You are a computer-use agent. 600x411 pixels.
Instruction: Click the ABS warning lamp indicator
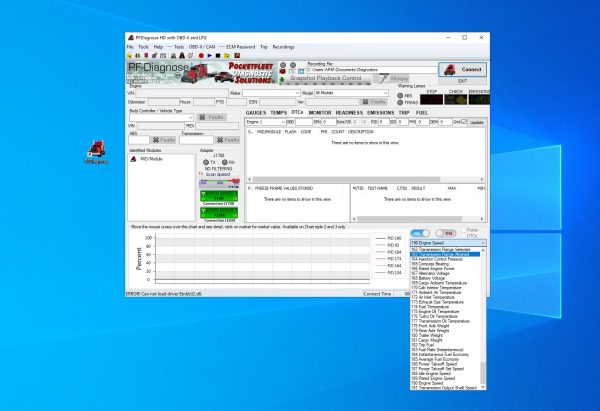(x=400, y=96)
